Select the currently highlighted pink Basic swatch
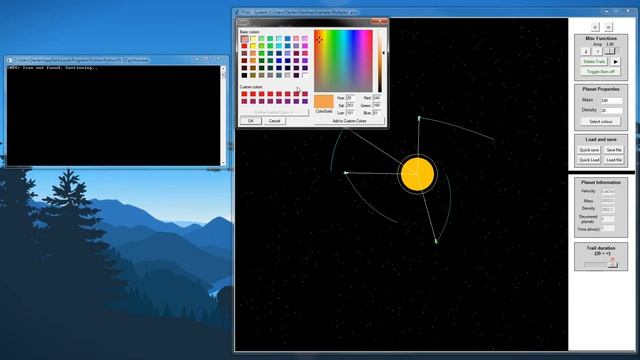The width and height of the screenshot is (640, 360). click(x=244, y=39)
